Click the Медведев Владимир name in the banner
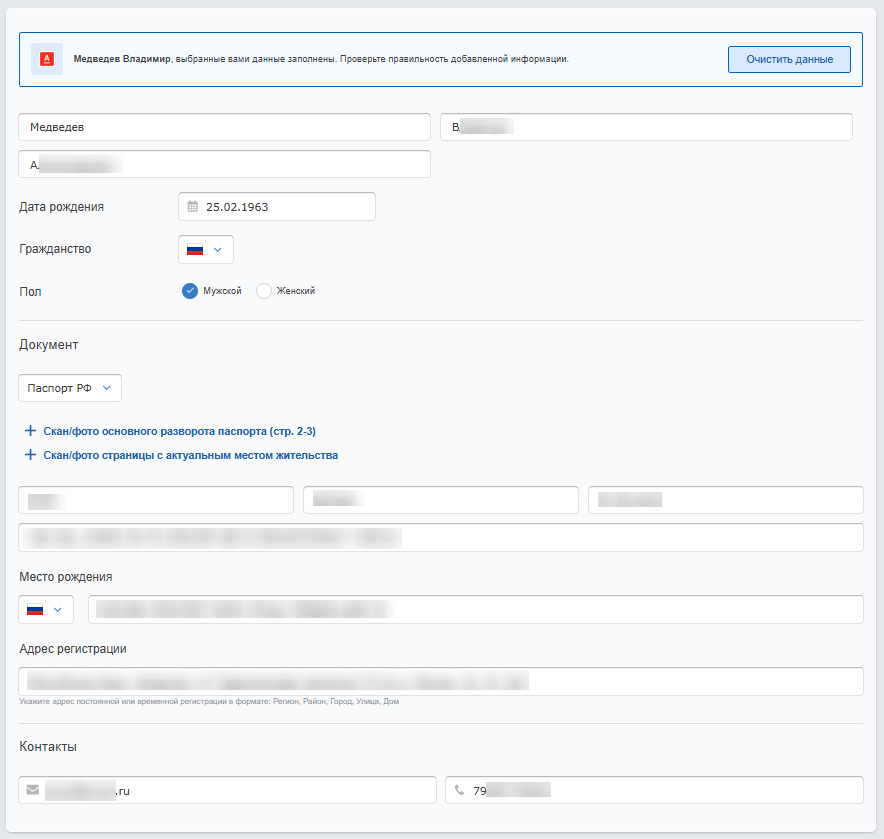 tap(122, 59)
